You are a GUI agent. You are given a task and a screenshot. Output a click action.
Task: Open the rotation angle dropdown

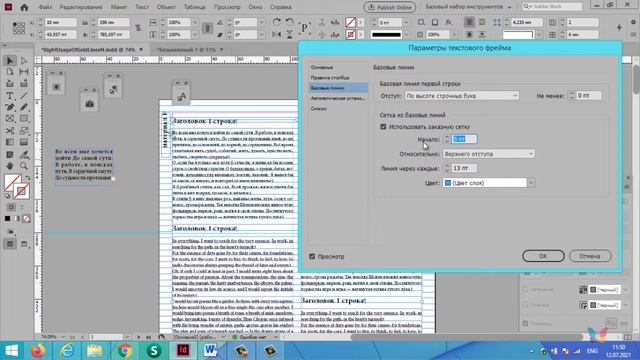(x=262, y=22)
